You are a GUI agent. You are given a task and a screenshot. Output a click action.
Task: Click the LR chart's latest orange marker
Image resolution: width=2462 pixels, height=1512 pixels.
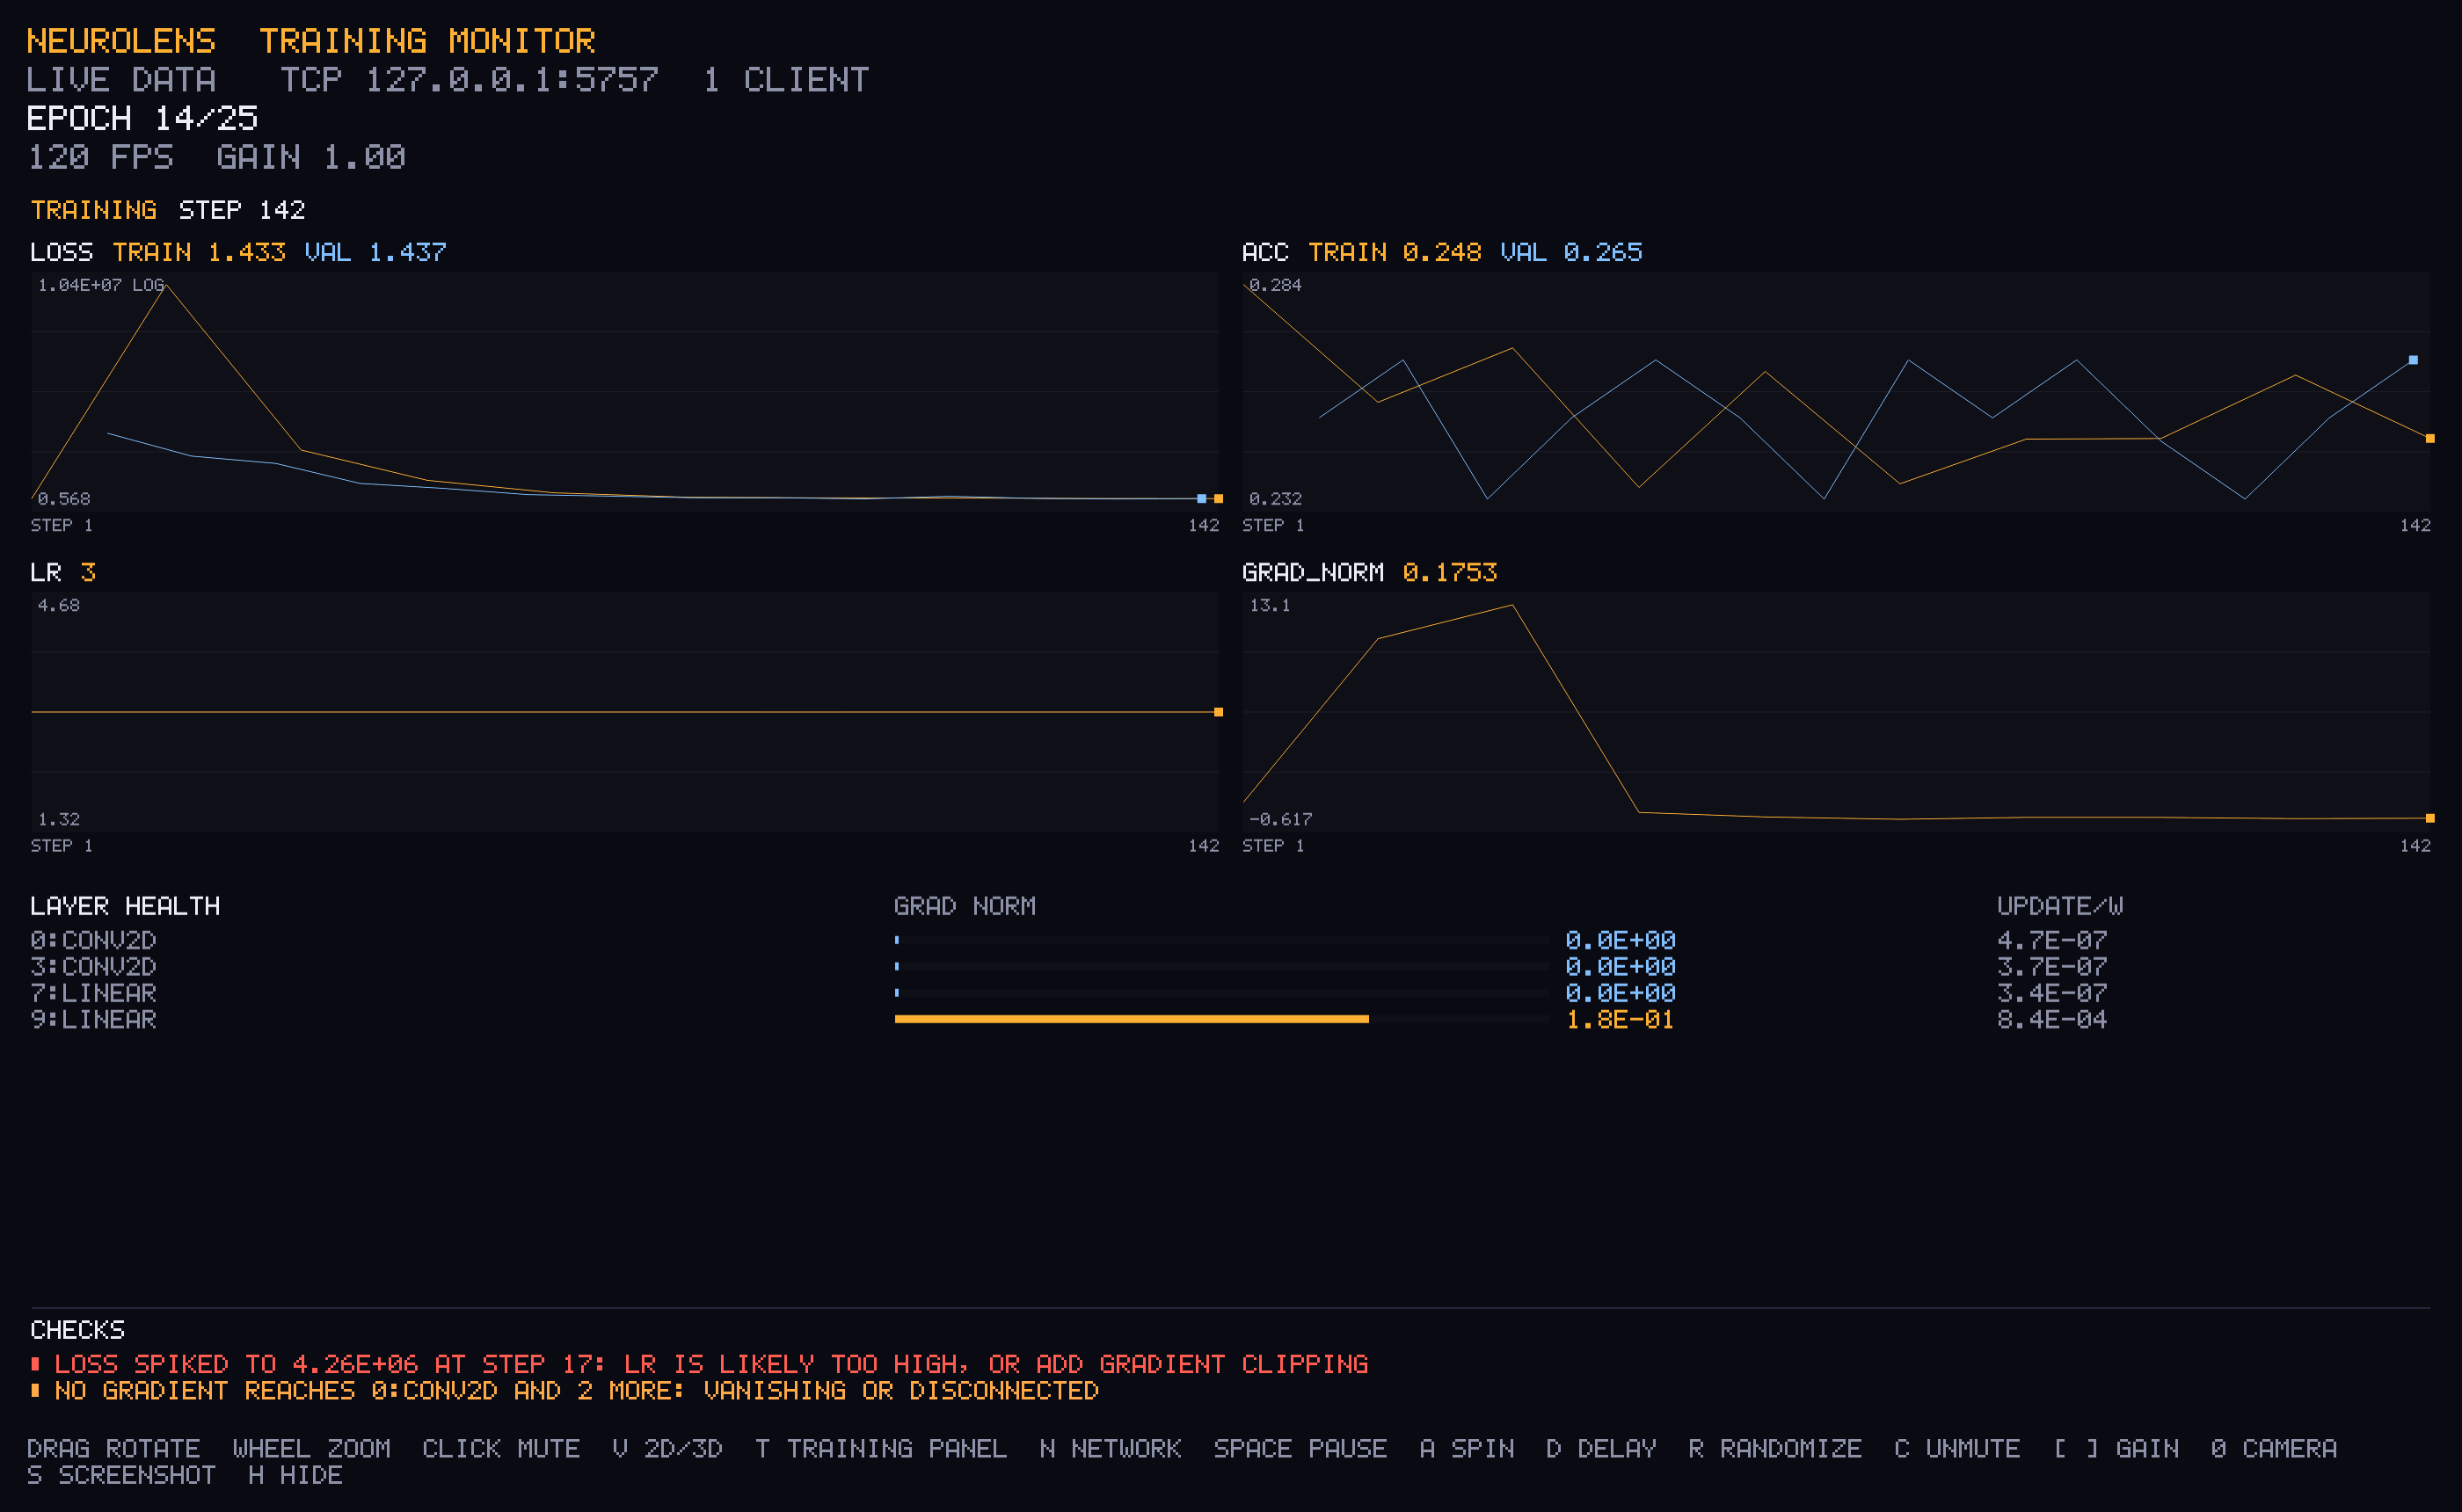(x=1218, y=712)
